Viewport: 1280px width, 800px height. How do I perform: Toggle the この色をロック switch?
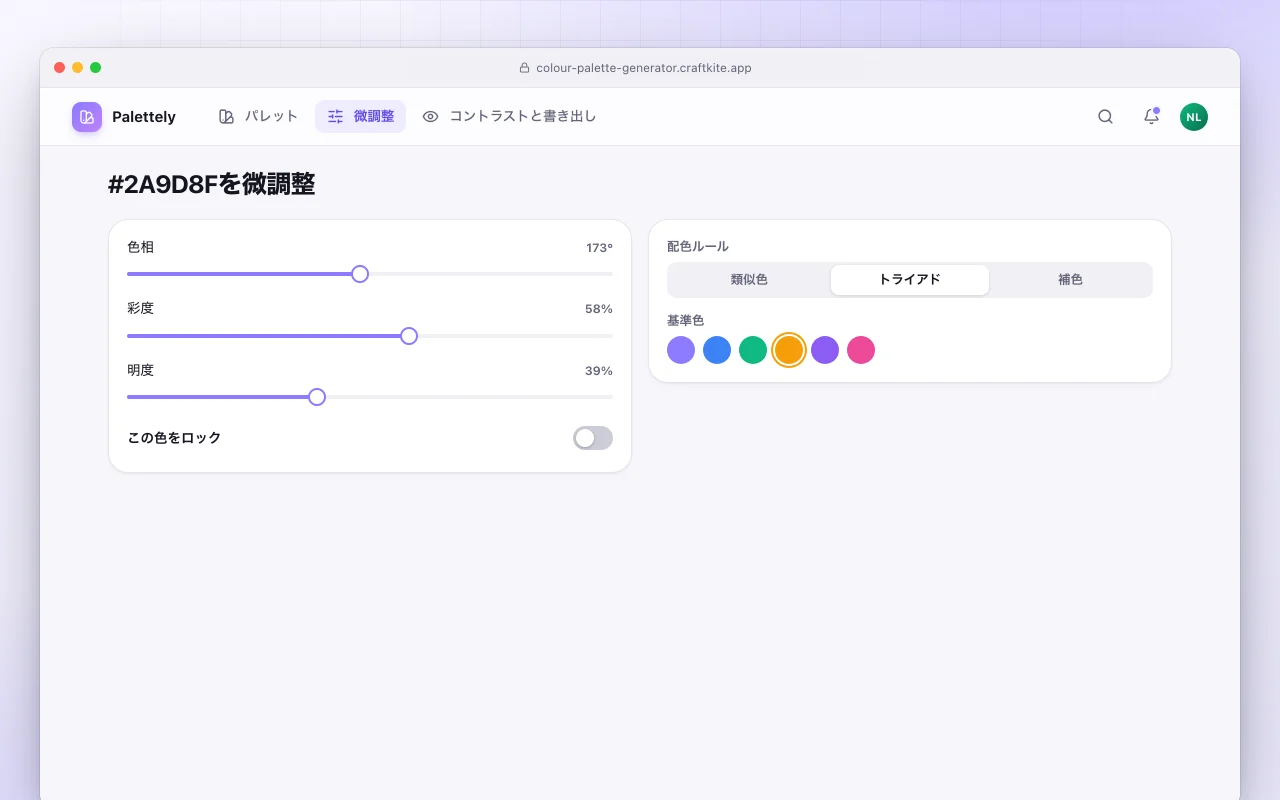(593, 438)
